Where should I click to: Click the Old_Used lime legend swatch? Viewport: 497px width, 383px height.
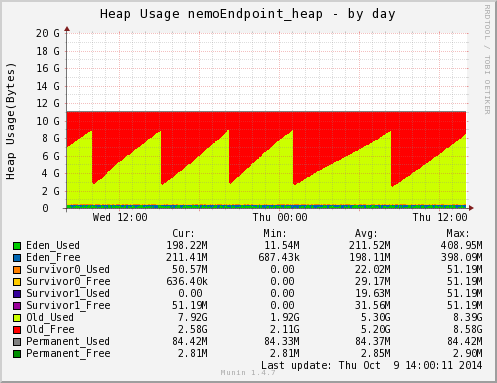coord(17,318)
